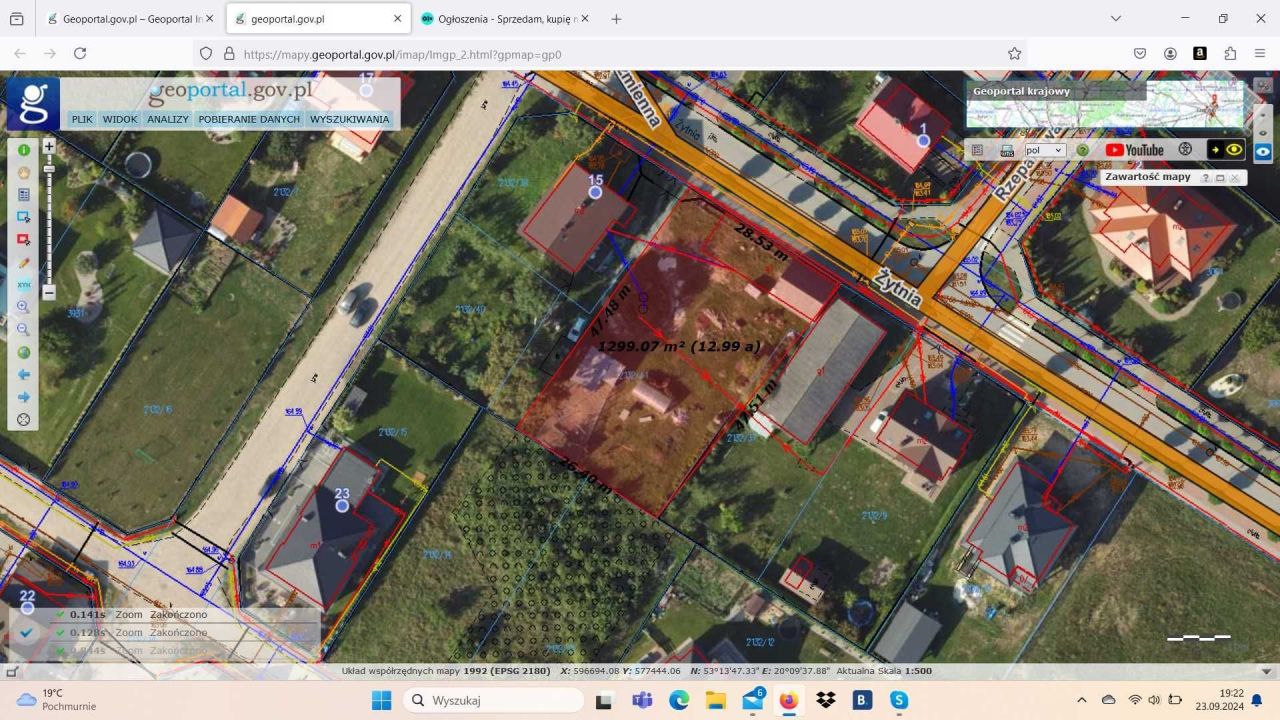Screen dimensions: 1280x720
Task: Open the language dropdown showing pol
Action: 1045,150
